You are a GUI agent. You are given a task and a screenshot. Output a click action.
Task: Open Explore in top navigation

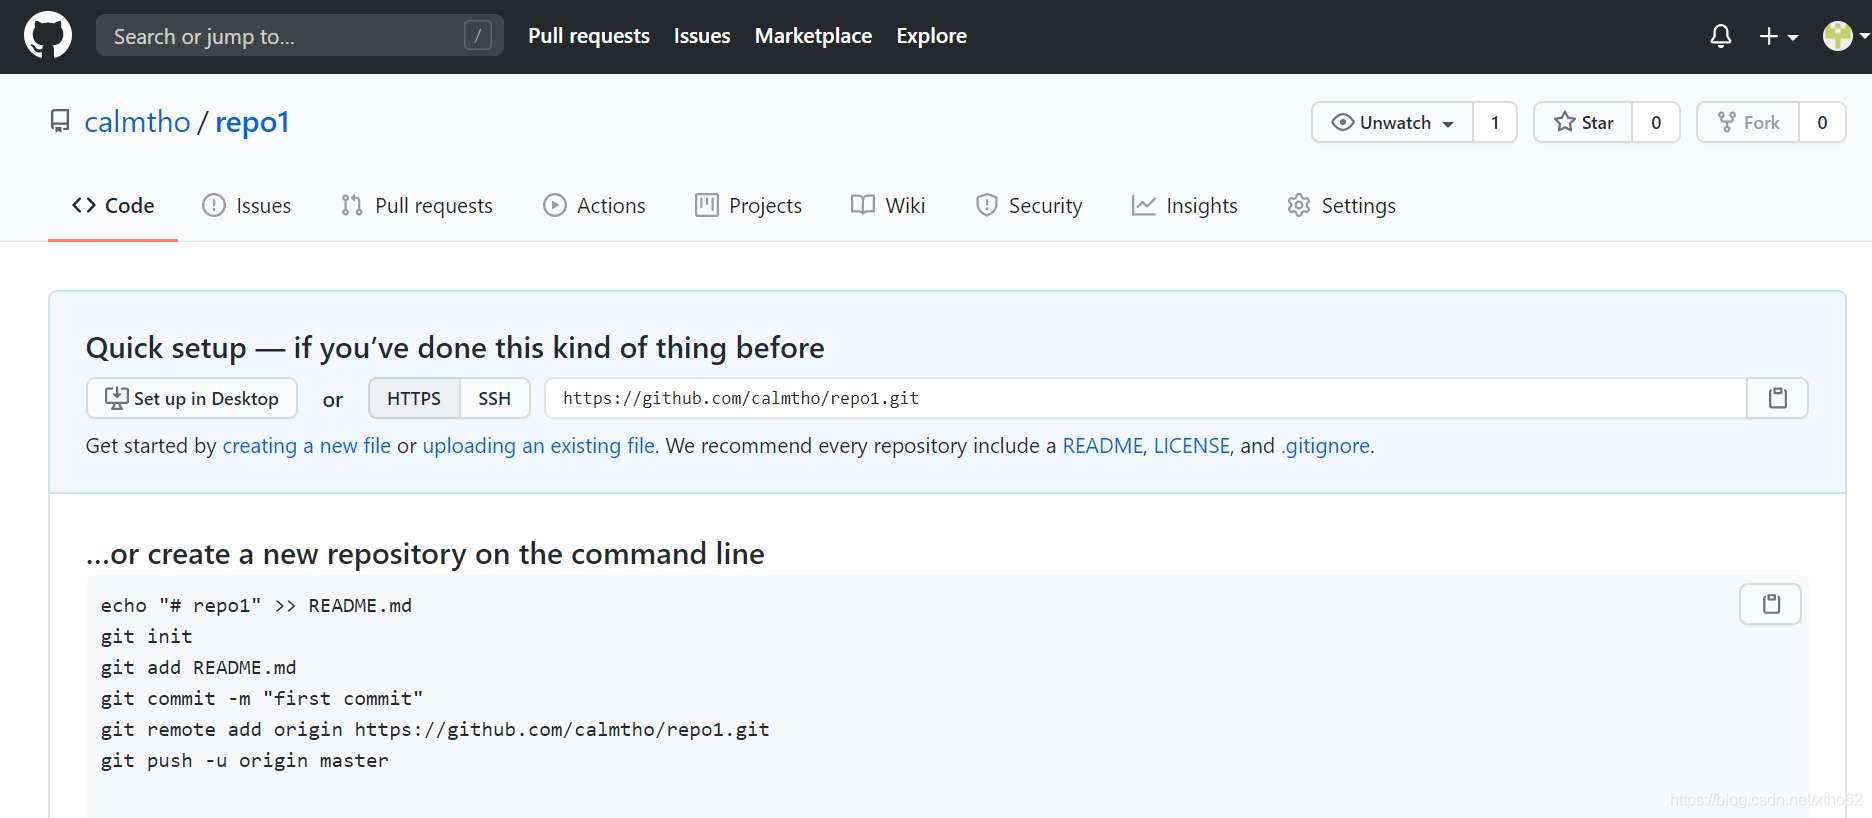[931, 36]
